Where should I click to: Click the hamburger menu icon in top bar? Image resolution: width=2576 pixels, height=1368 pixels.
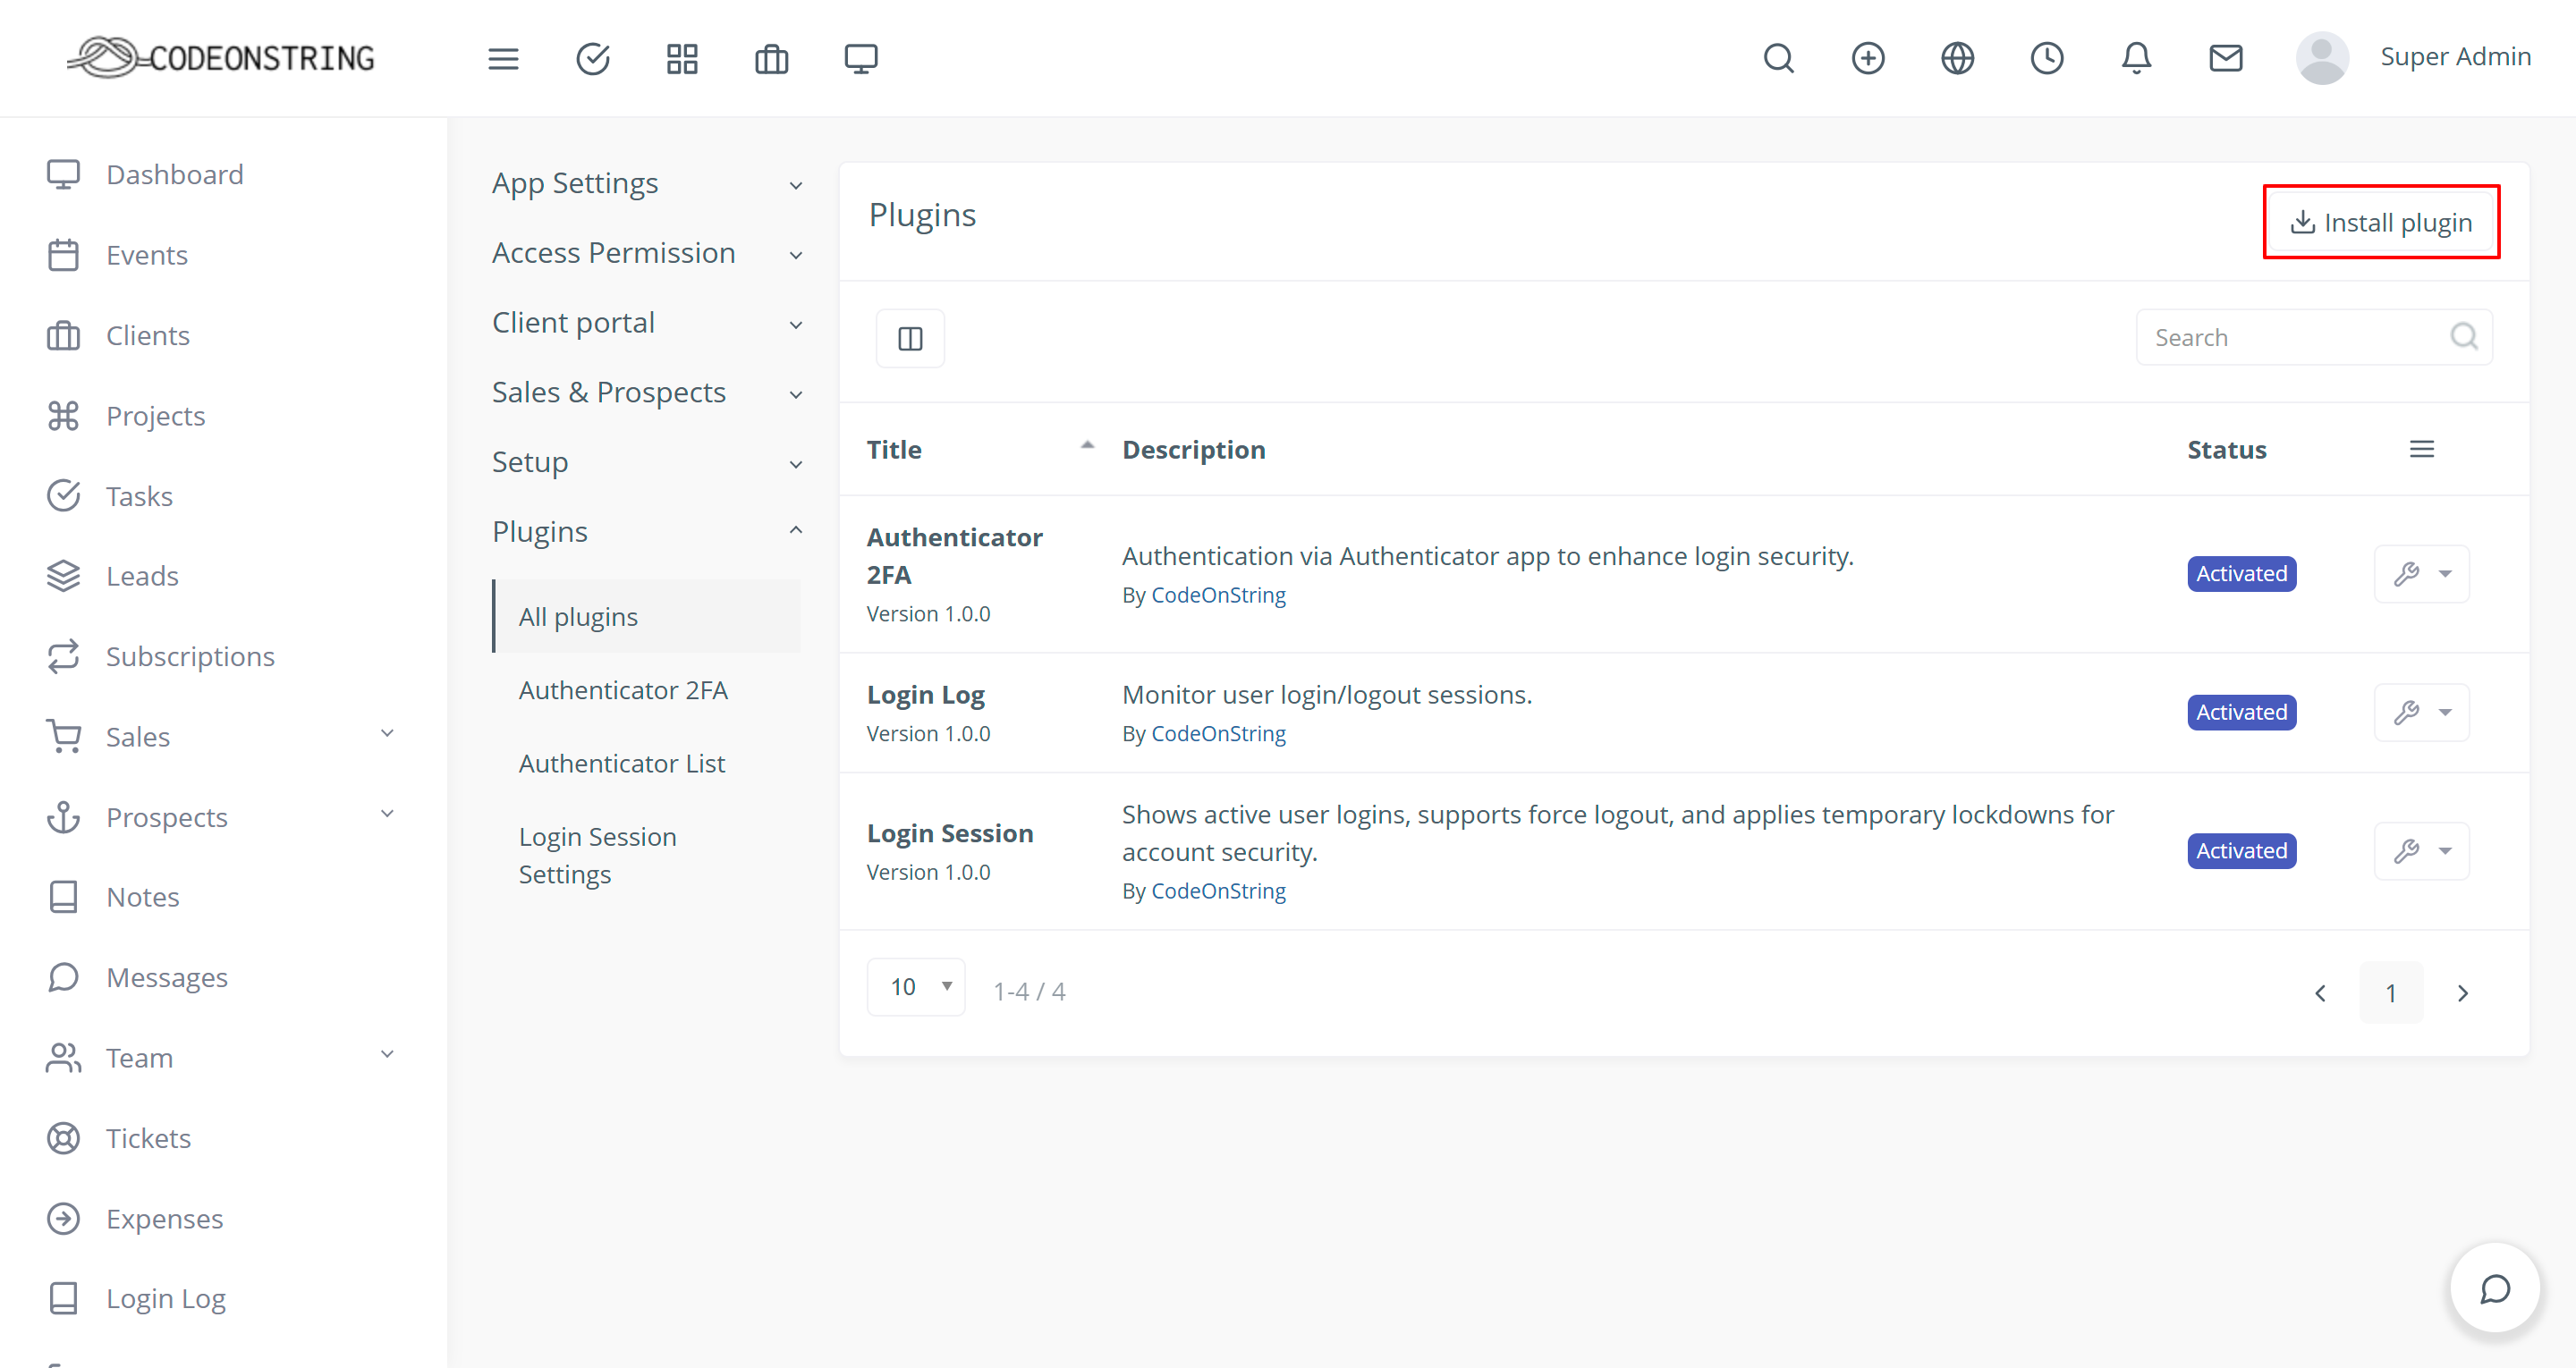coord(503,58)
